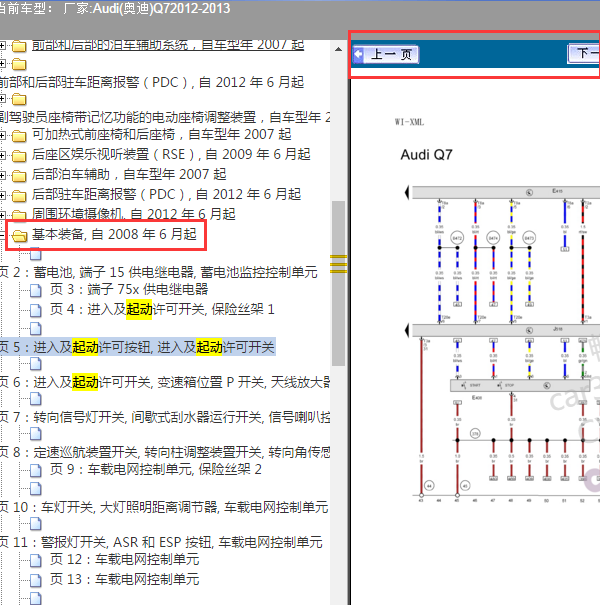The image size is (600, 605).
Task: Click folder icon of 前部和后部的泊车辅助系统
Action: point(19,46)
